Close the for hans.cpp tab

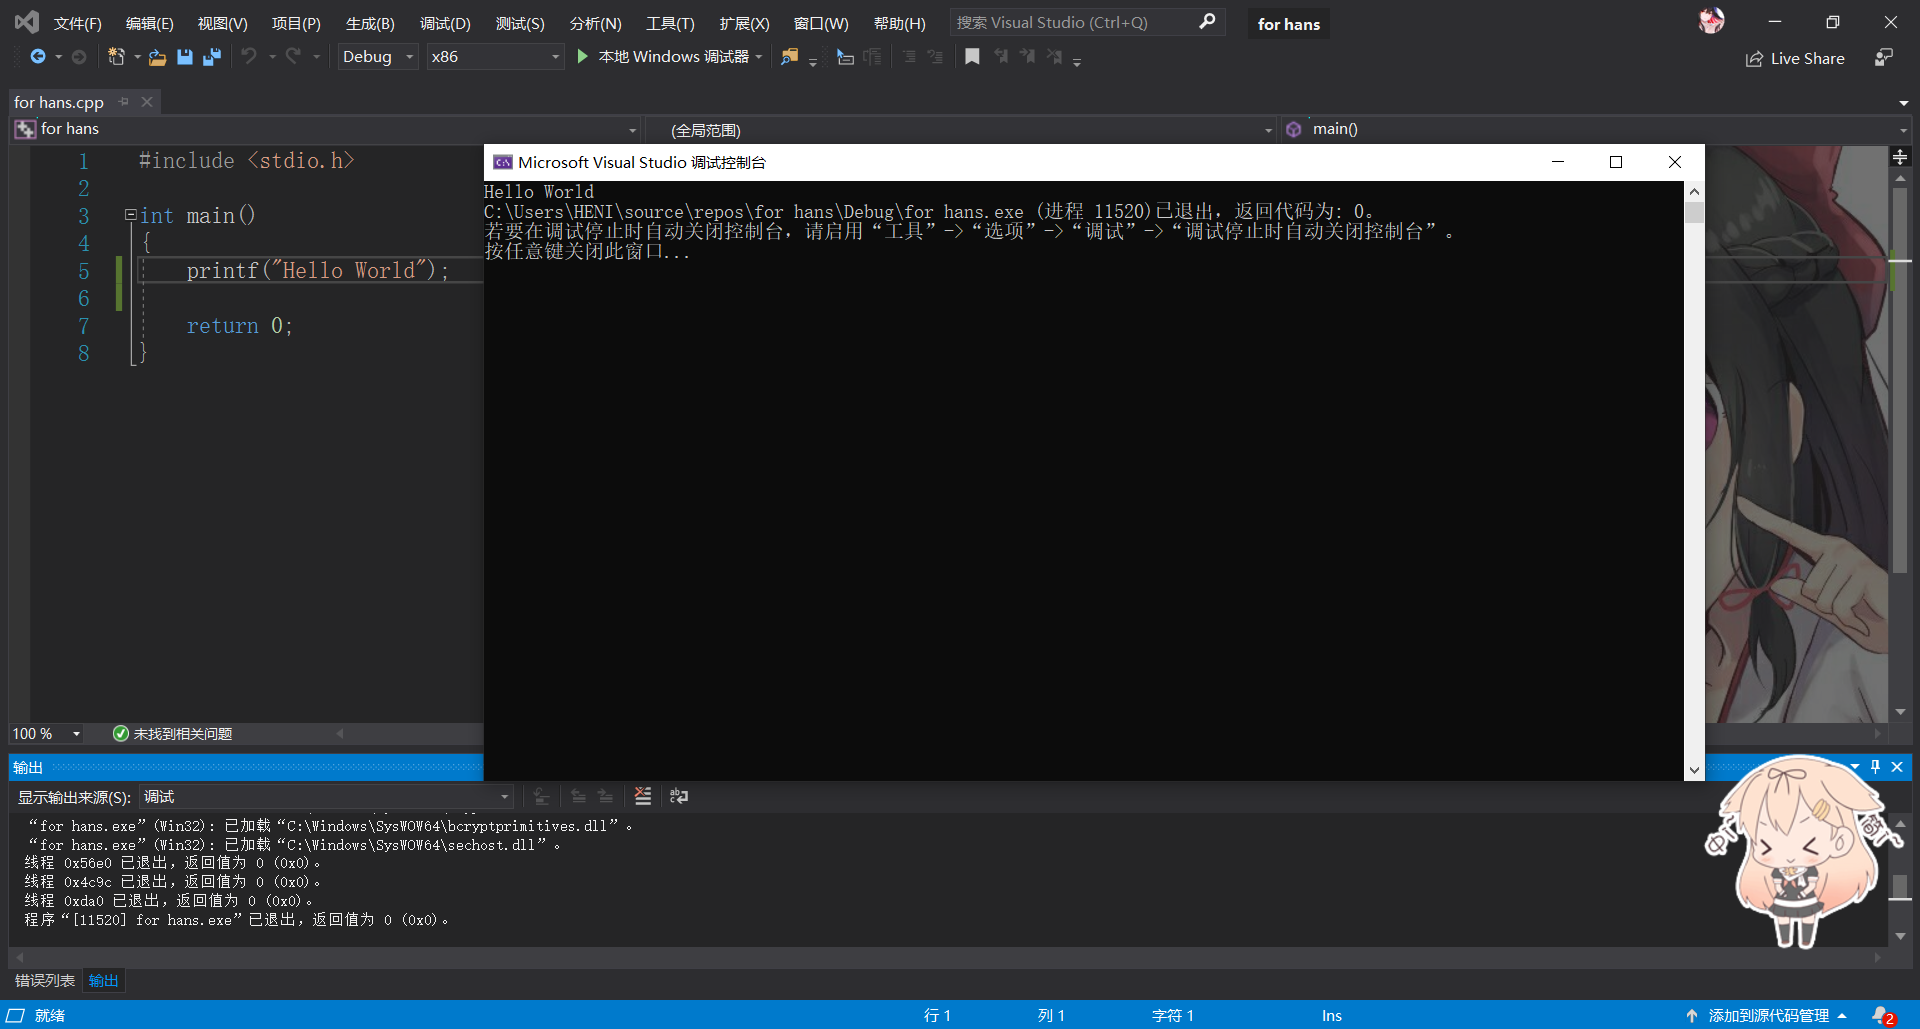tap(147, 102)
